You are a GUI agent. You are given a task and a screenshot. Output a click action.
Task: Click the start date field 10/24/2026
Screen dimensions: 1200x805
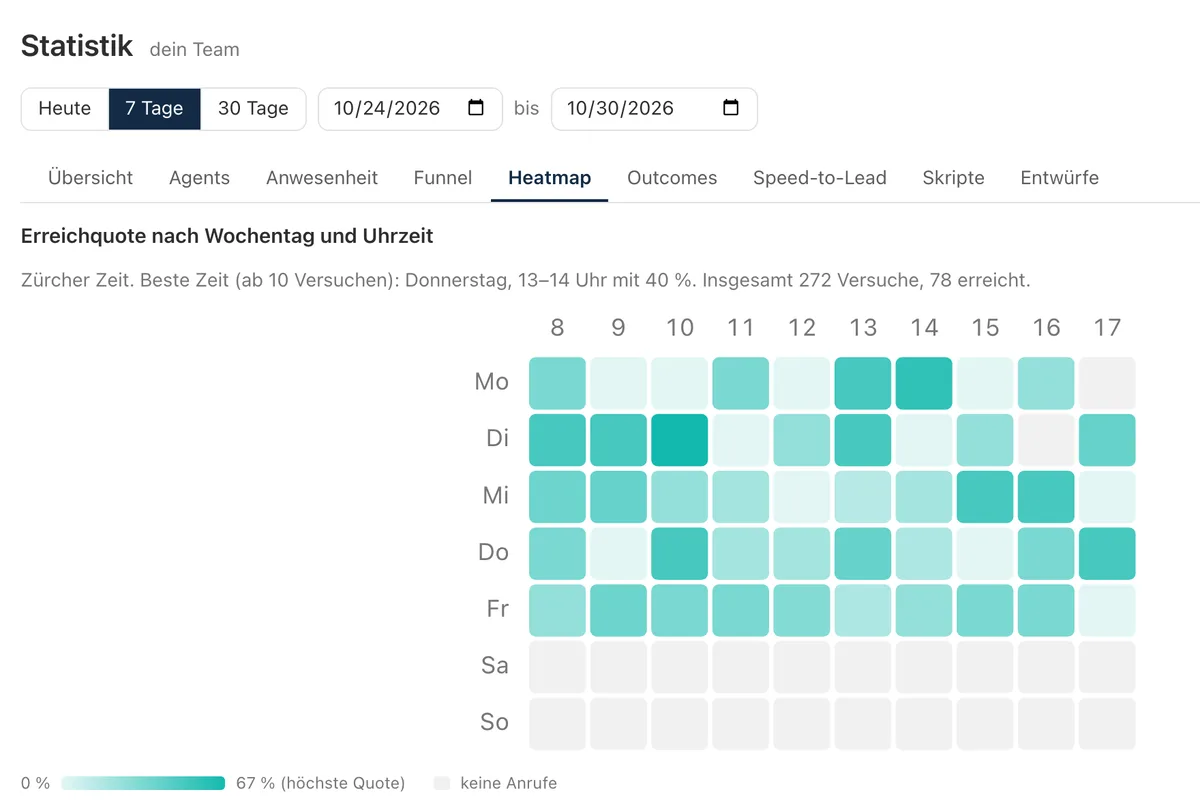click(410, 109)
